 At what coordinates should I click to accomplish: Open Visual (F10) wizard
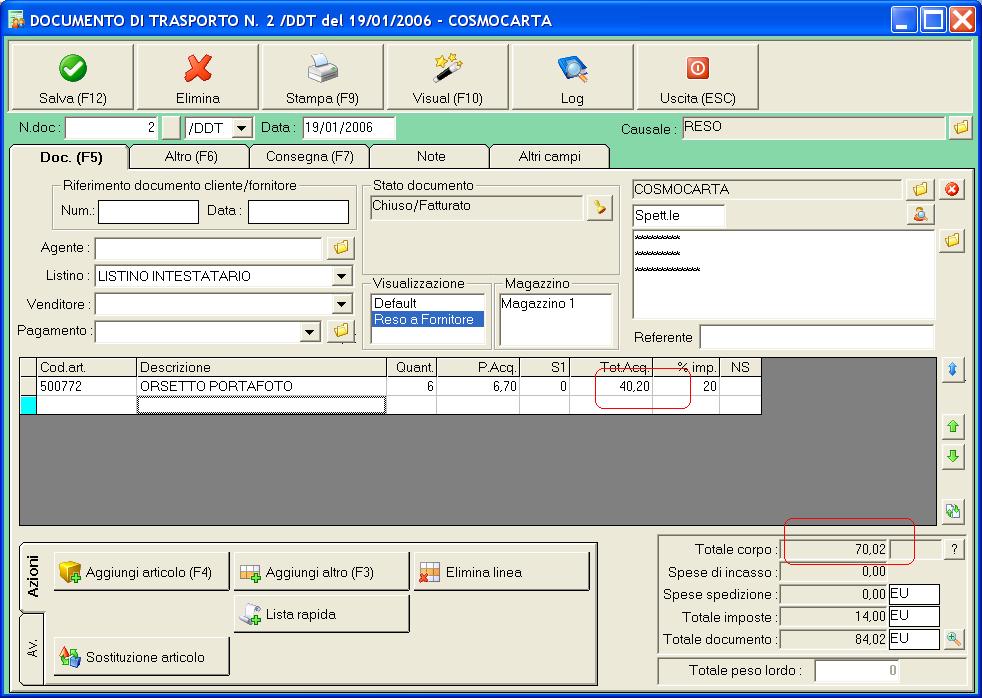coord(447,77)
